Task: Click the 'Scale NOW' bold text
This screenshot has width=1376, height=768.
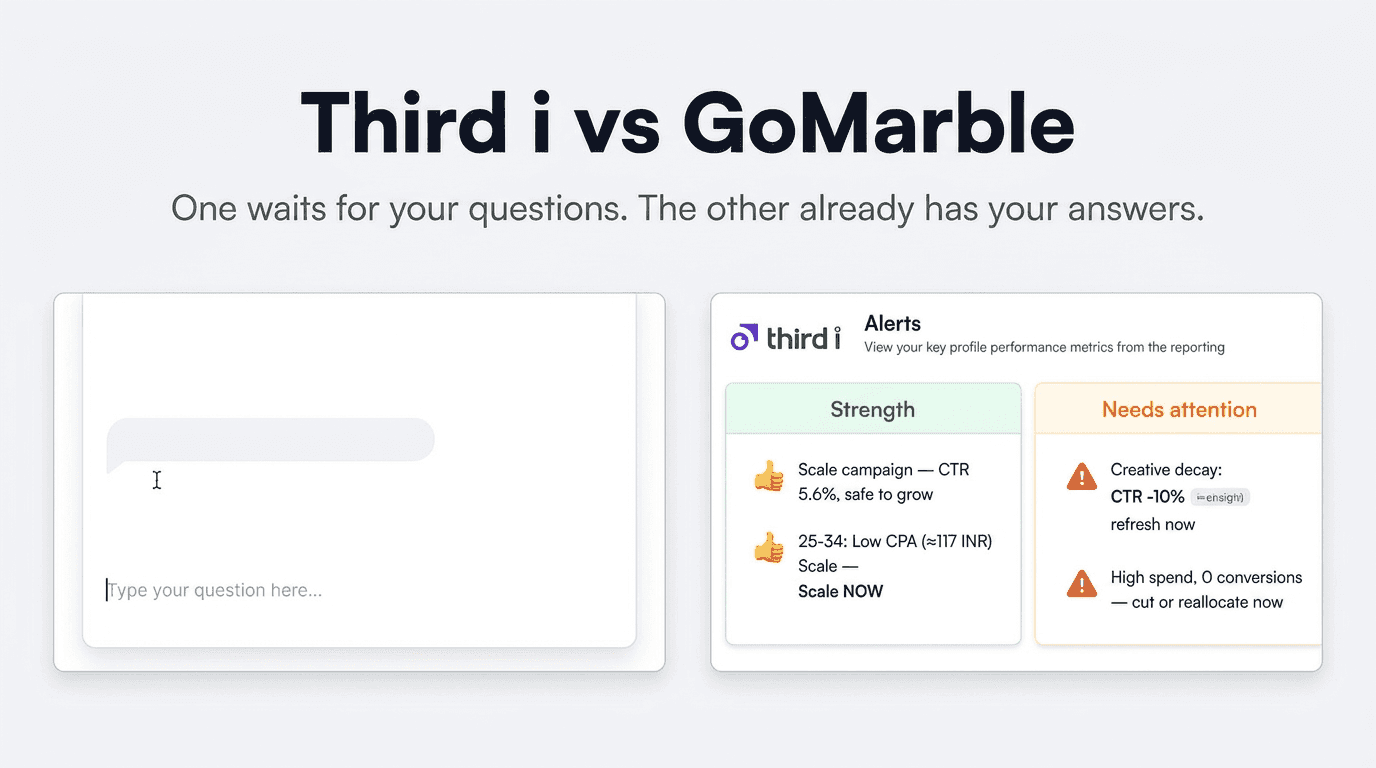Action: 840,591
